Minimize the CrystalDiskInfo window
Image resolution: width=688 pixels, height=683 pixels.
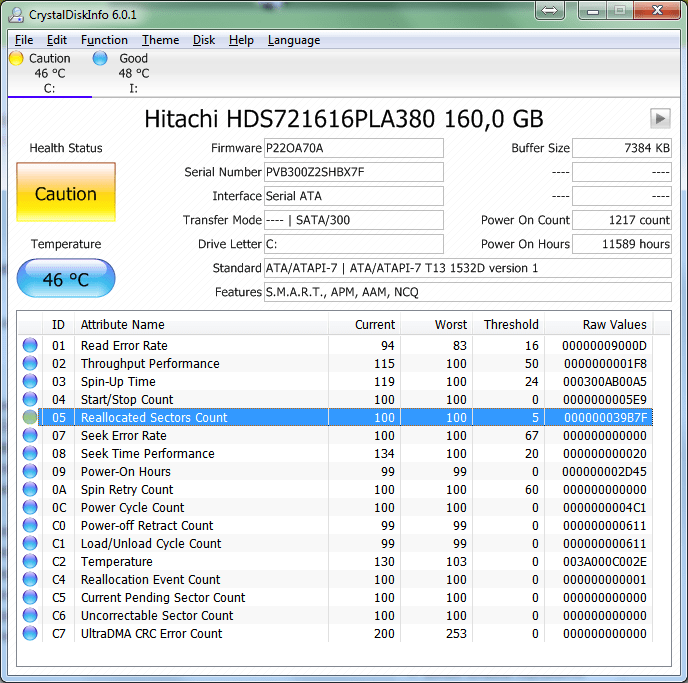[593, 10]
